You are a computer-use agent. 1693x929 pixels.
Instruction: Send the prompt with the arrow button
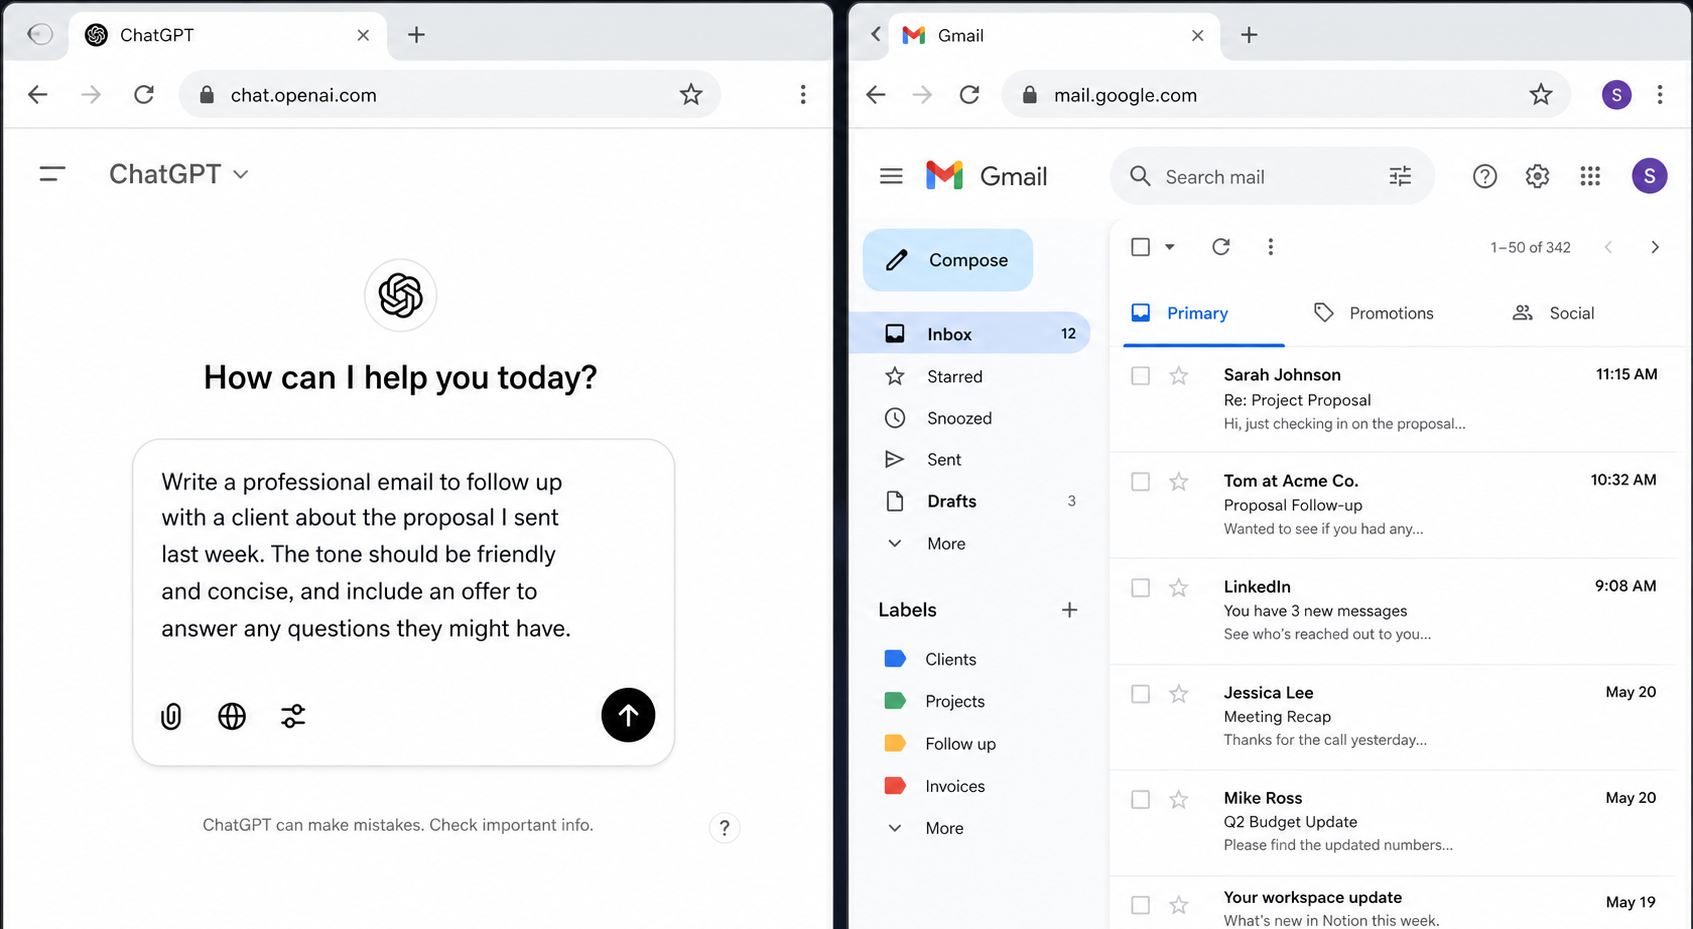tap(628, 715)
